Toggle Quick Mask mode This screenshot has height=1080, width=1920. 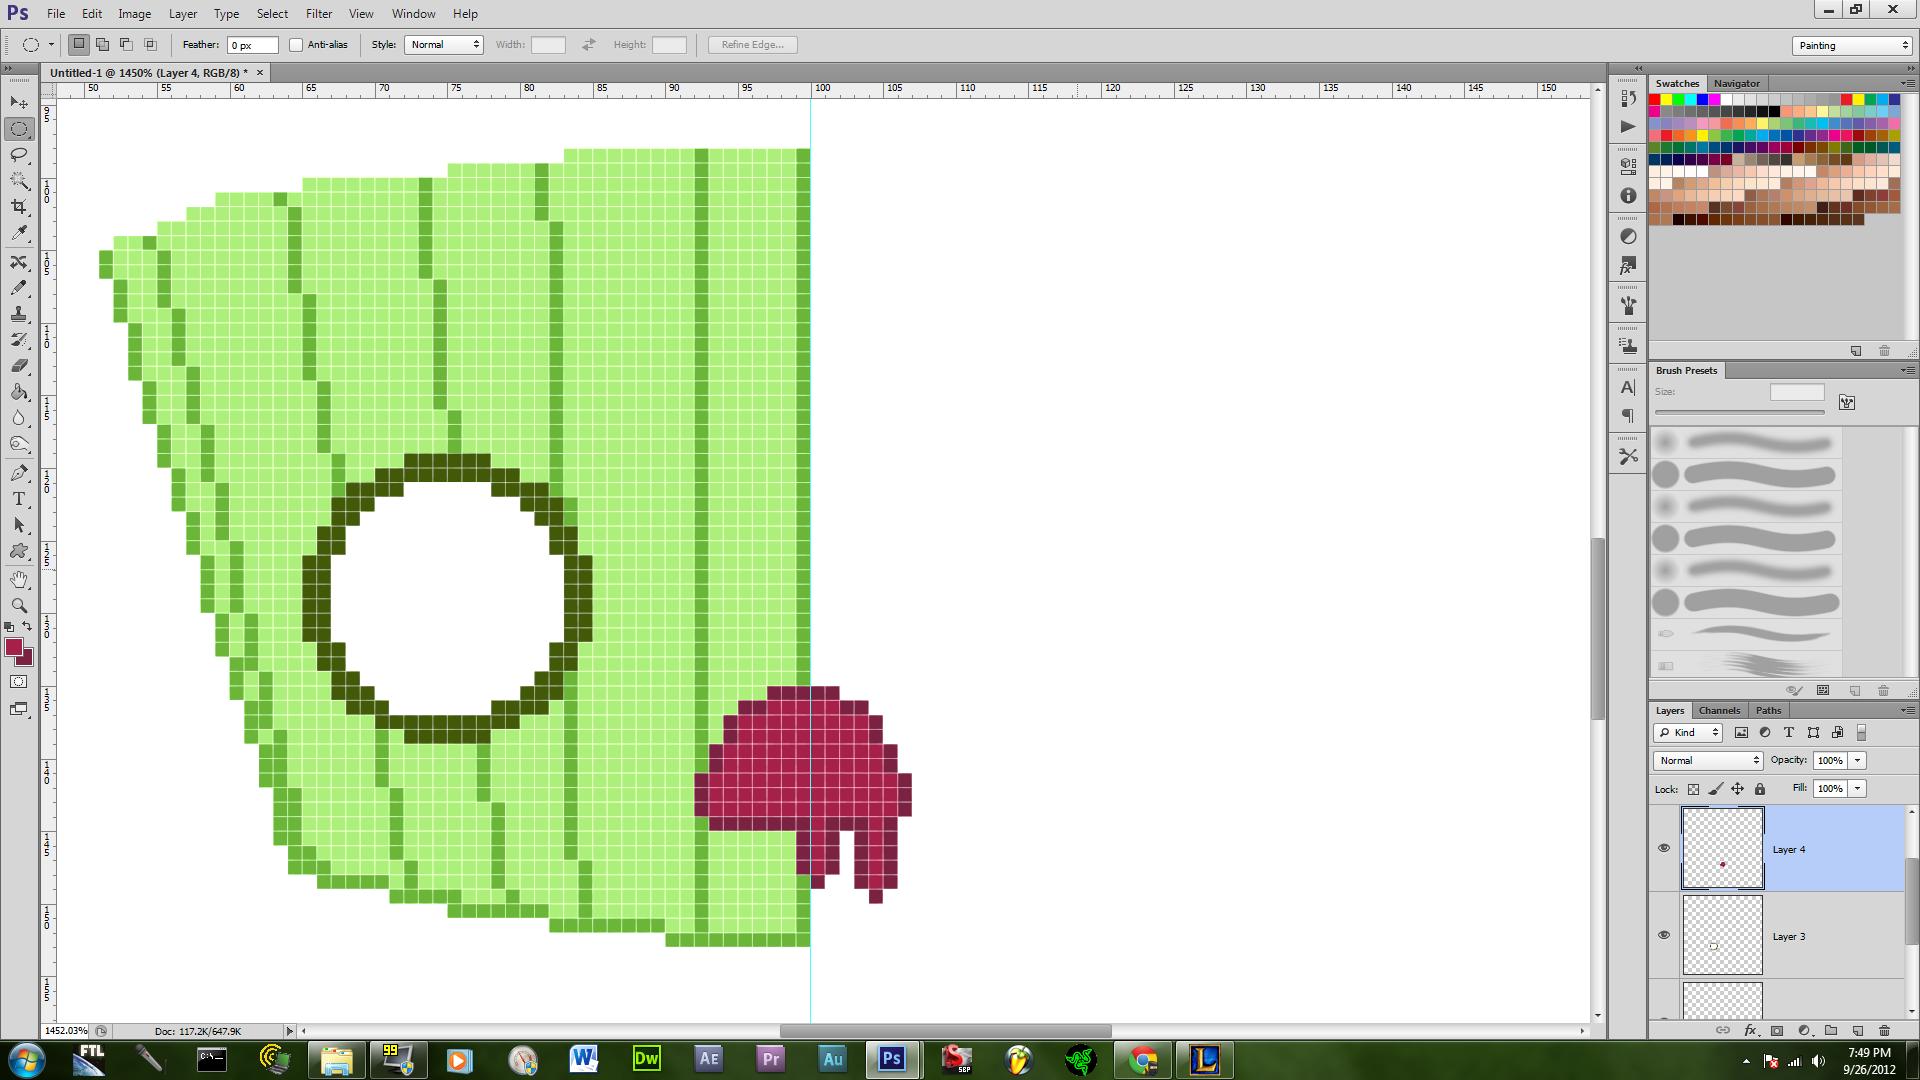coord(19,682)
